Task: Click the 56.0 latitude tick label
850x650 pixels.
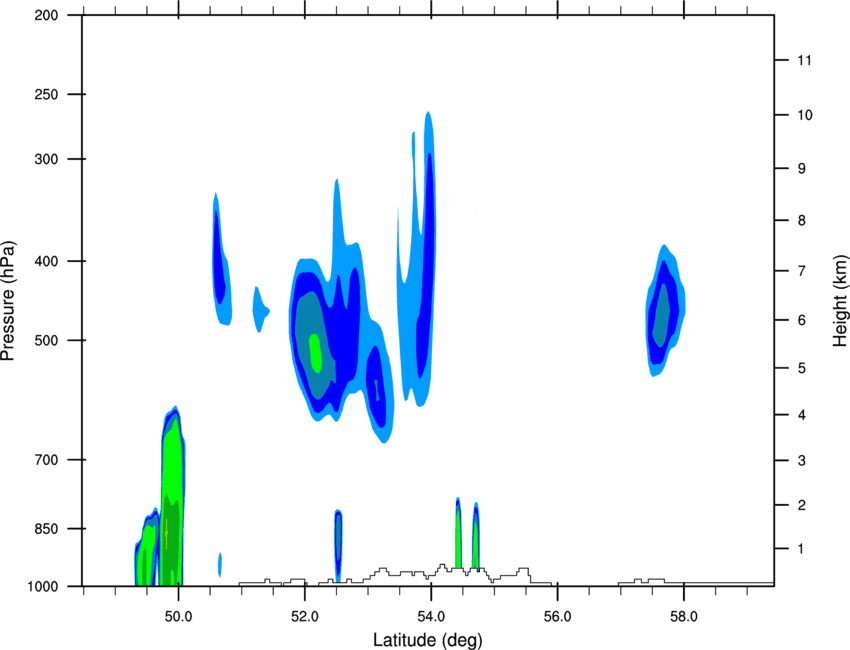Action: click(x=557, y=617)
